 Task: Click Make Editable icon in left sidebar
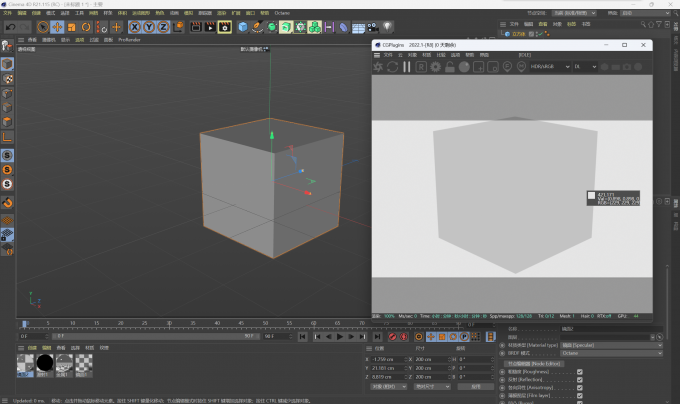tap(7, 46)
